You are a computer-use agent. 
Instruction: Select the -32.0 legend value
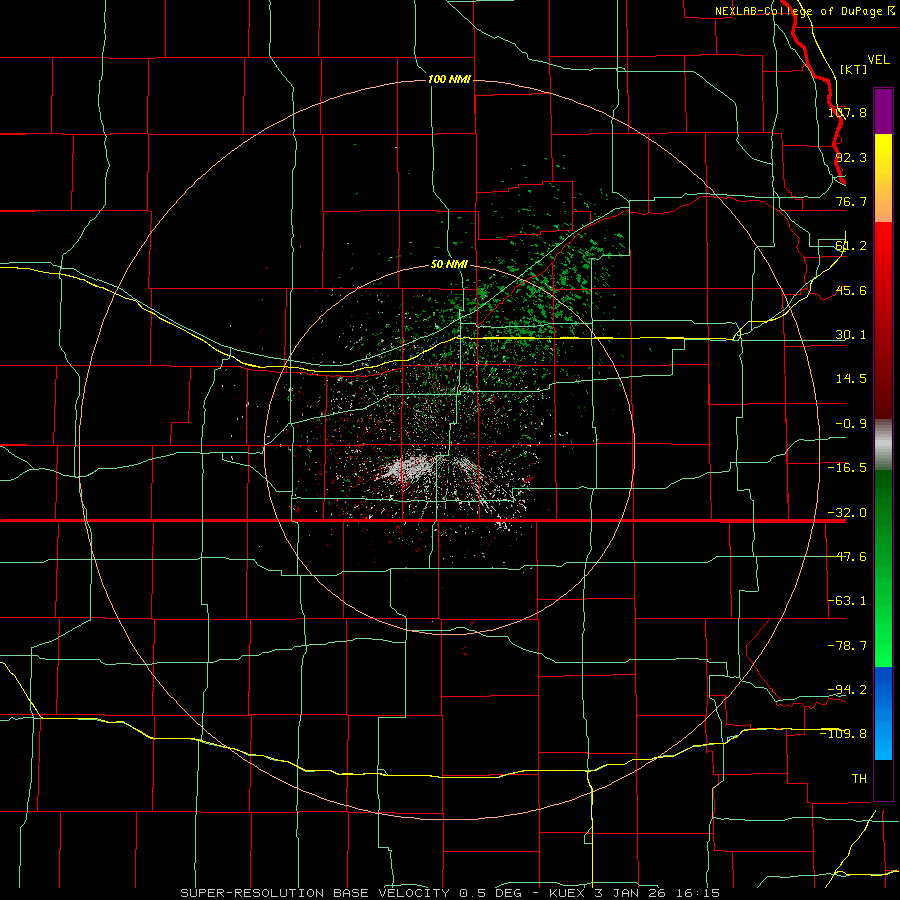(x=847, y=513)
